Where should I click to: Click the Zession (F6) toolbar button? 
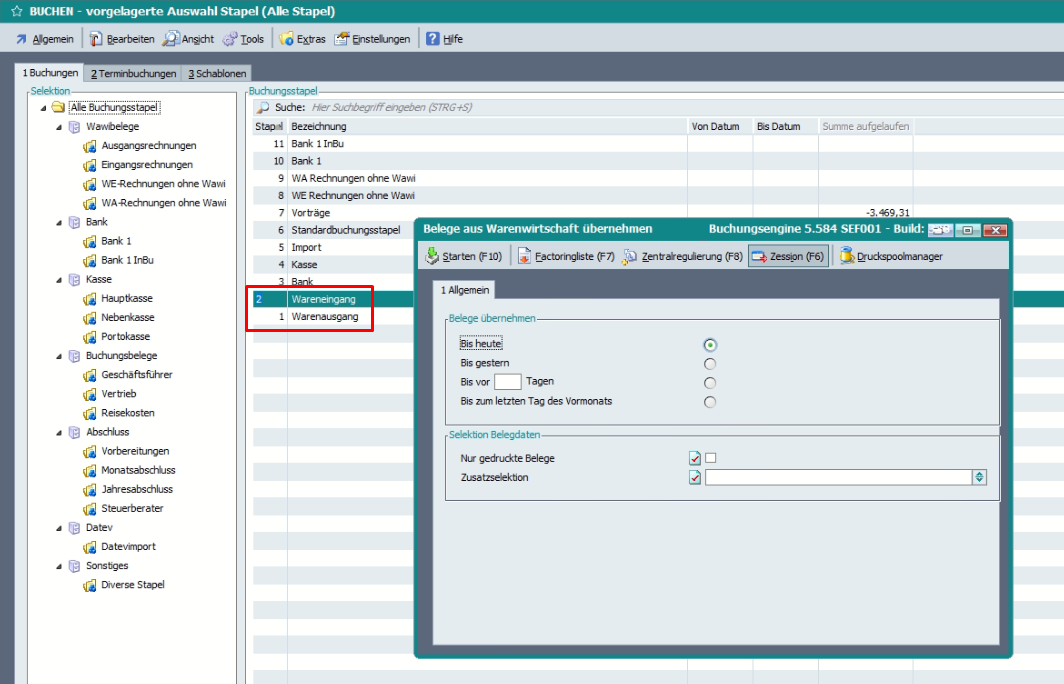(787, 256)
